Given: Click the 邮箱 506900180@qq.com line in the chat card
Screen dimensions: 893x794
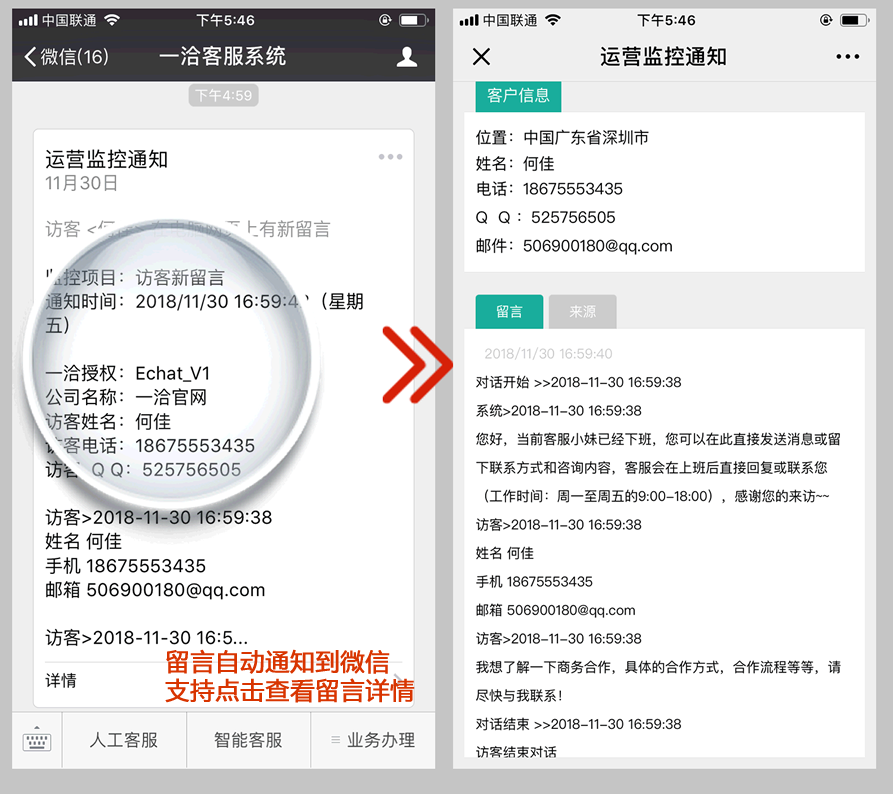Looking at the screenshot, I should [155, 590].
